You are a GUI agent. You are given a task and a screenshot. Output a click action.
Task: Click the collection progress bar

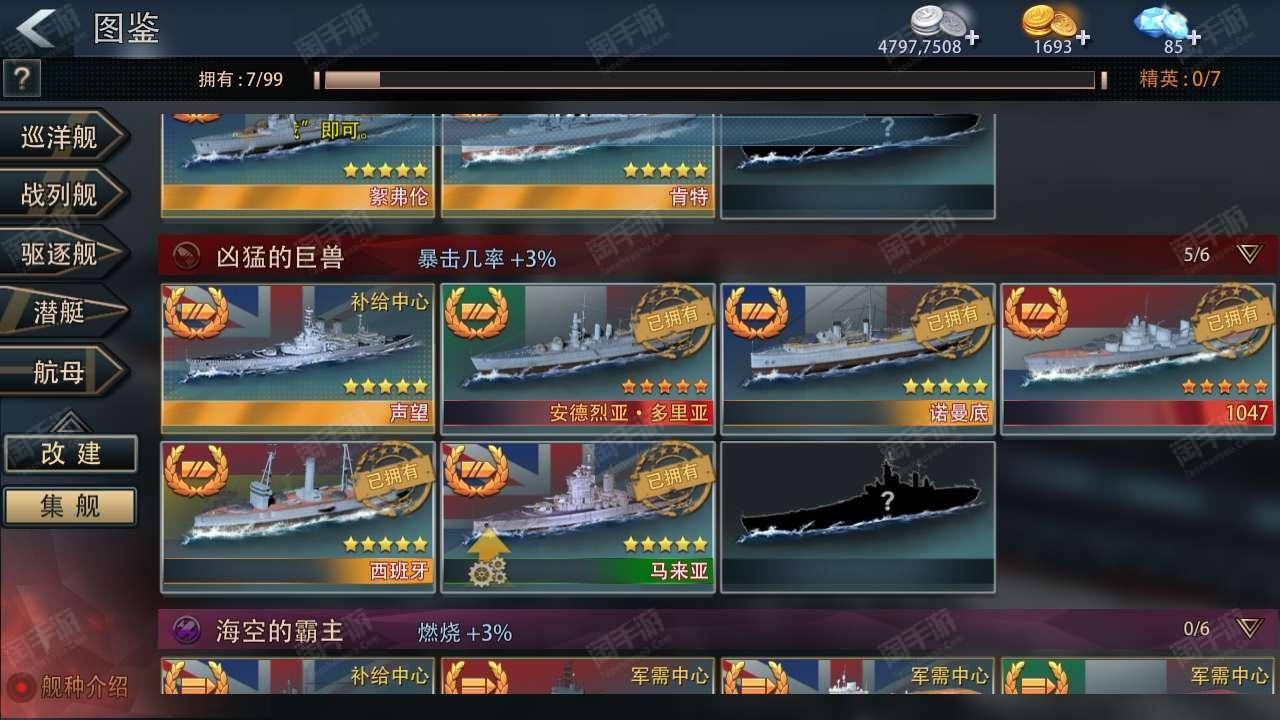coord(709,80)
